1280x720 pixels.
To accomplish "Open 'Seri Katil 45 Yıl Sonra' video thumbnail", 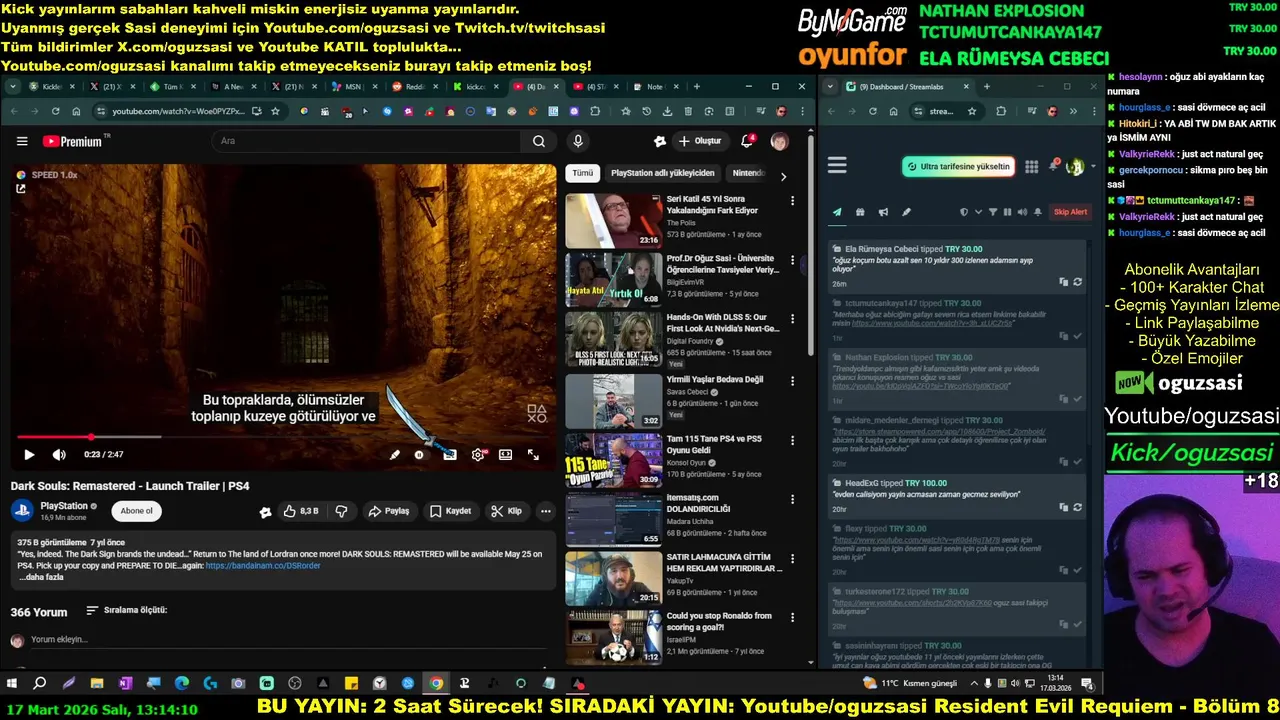I will [613, 220].
